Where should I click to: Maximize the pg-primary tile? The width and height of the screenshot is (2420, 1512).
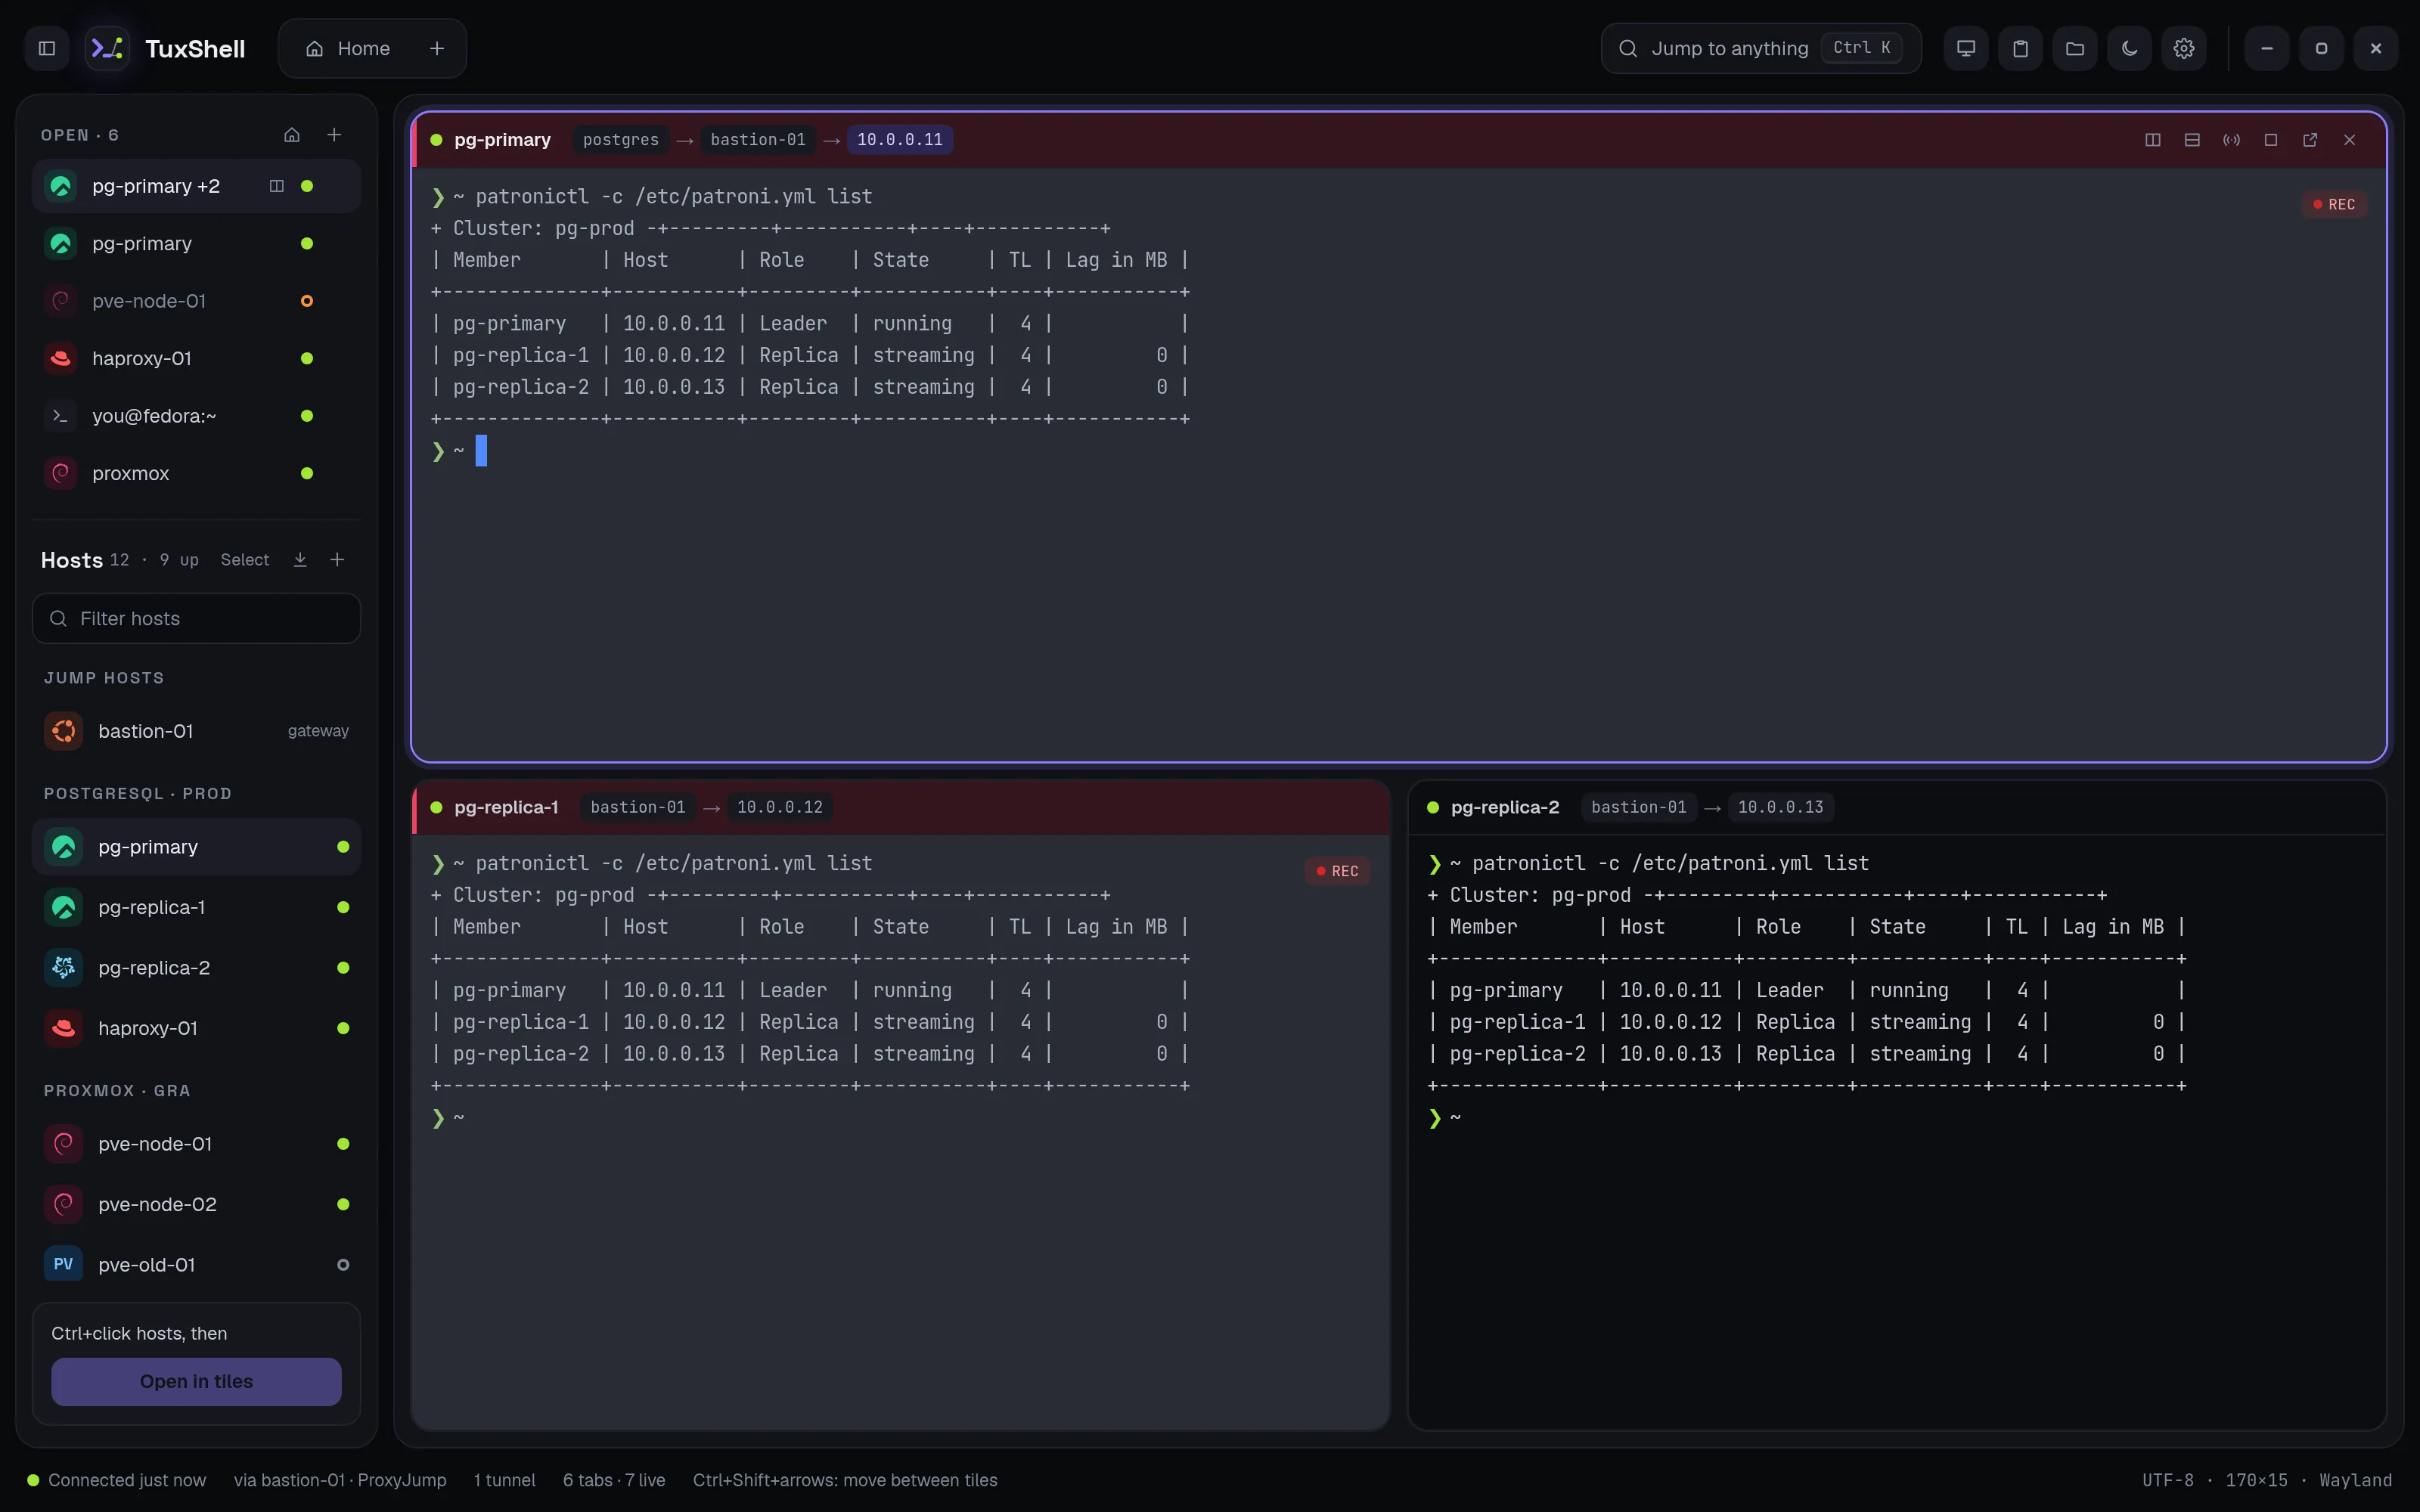(x=2271, y=140)
